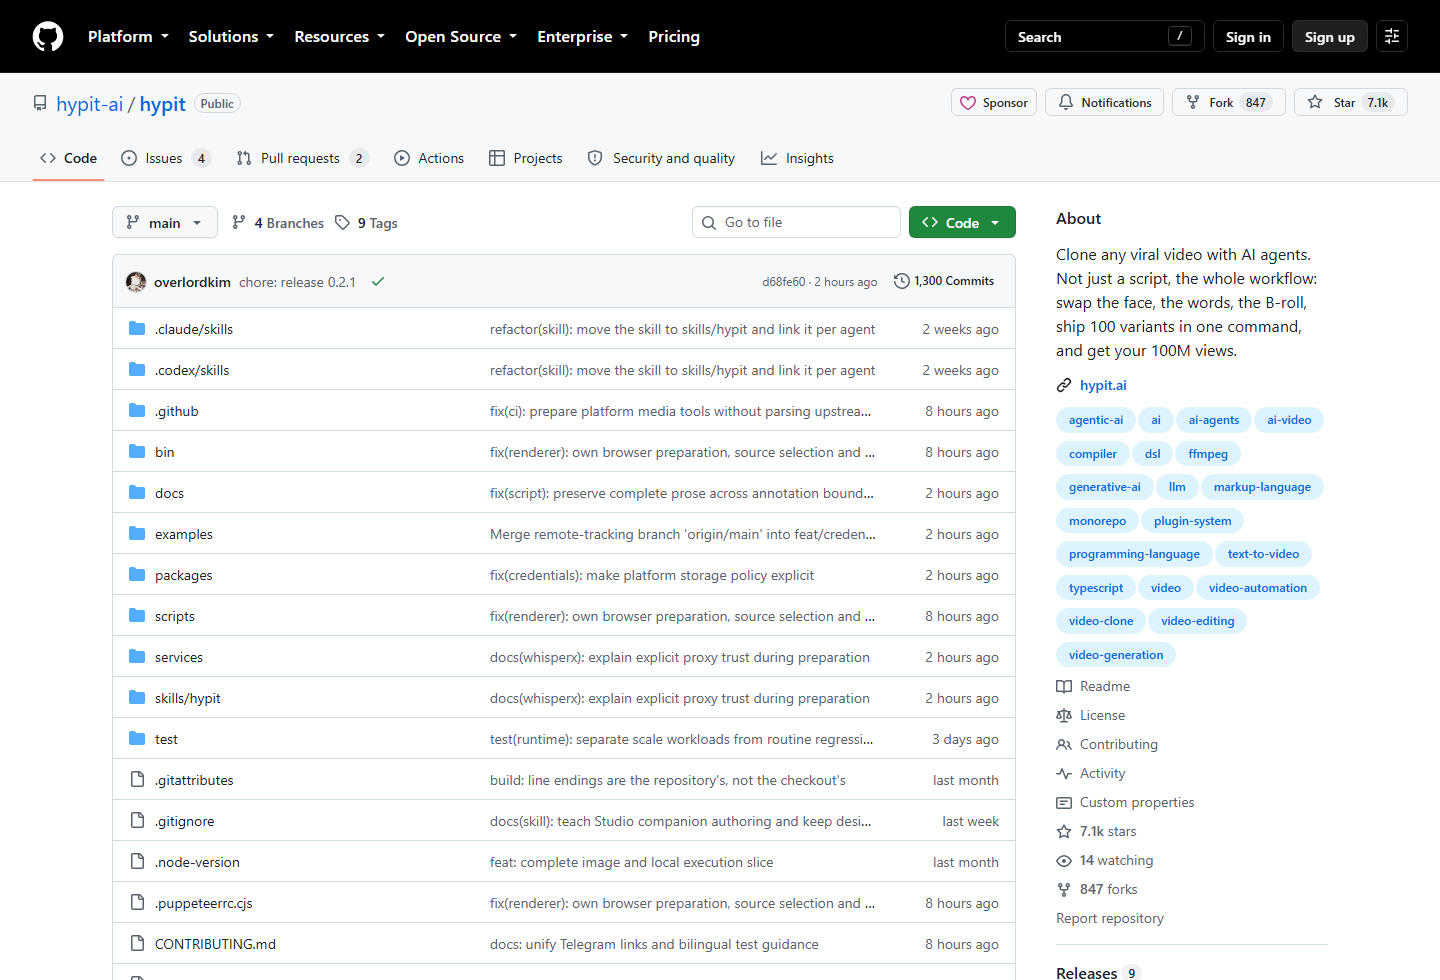This screenshot has width=1440, height=980.
Task: Open the Pricing page
Action: pyautogui.click(x=674, y=37)
